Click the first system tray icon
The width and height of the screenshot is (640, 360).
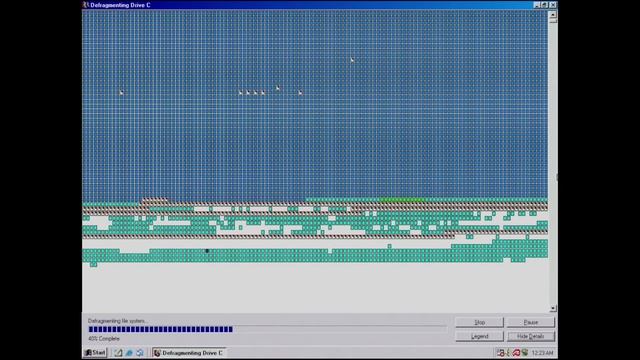[501, 353]
